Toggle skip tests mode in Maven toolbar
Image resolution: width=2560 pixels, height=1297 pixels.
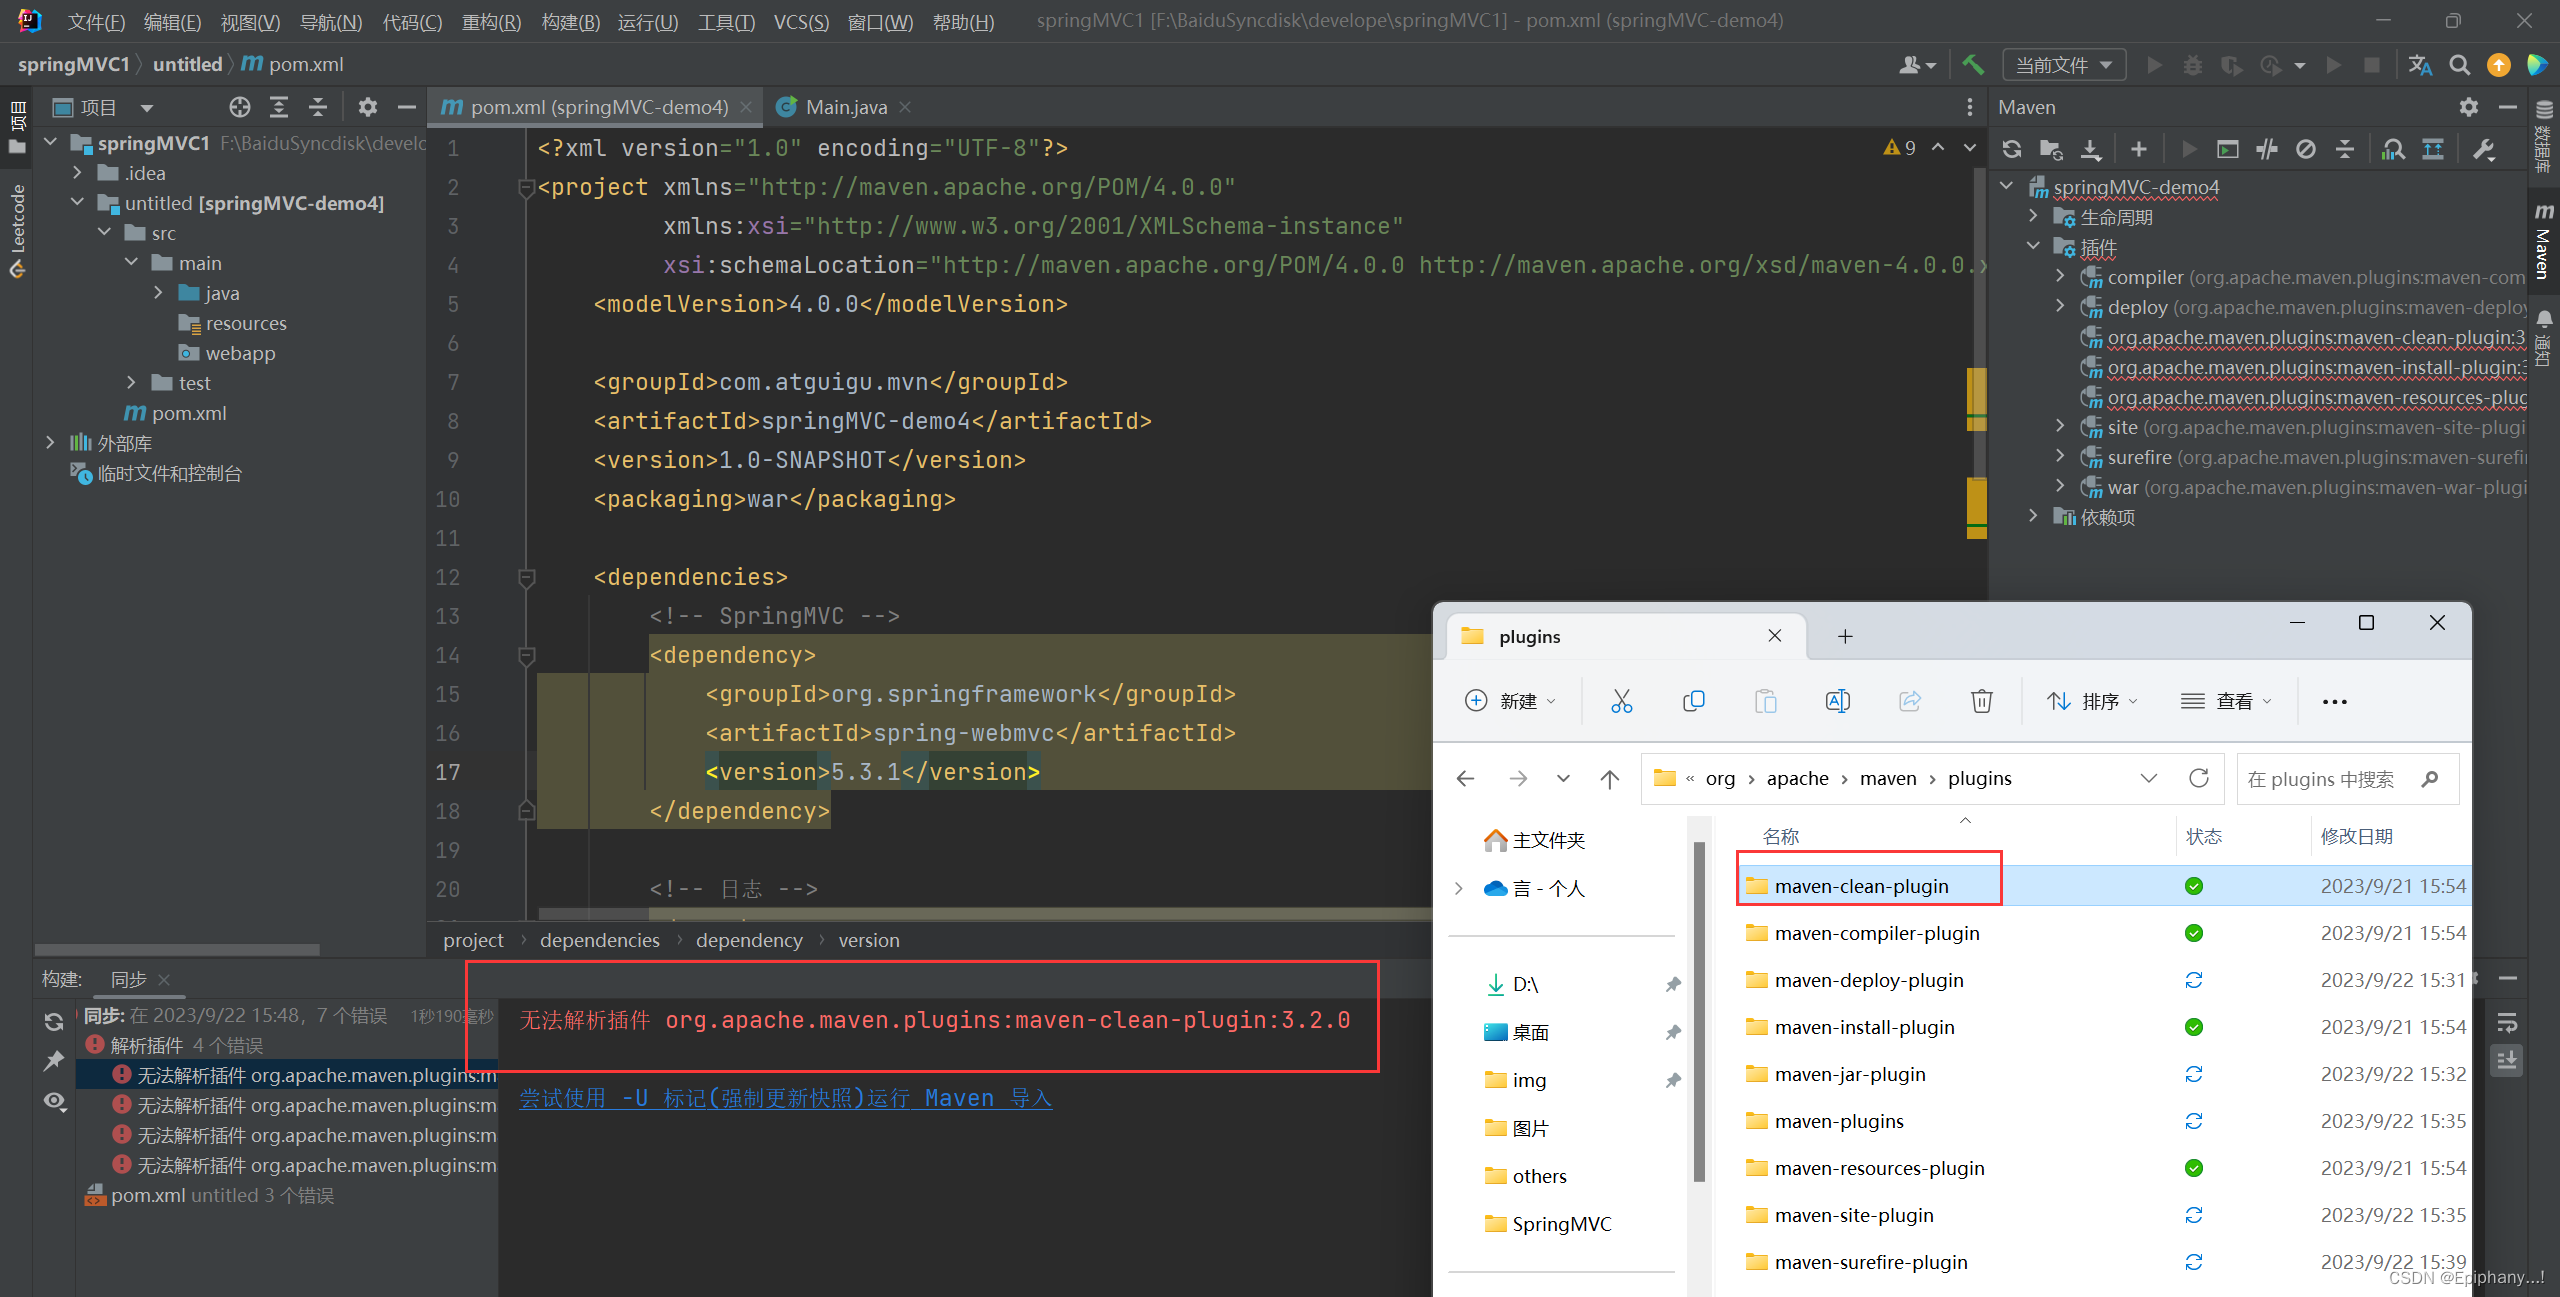2306,150
